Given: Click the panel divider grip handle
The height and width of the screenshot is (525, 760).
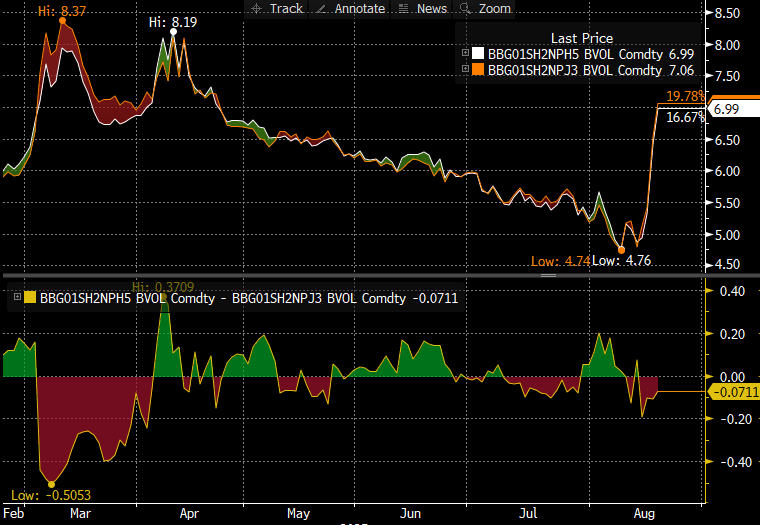Looking at the screenshot, I should pos(548,275).
